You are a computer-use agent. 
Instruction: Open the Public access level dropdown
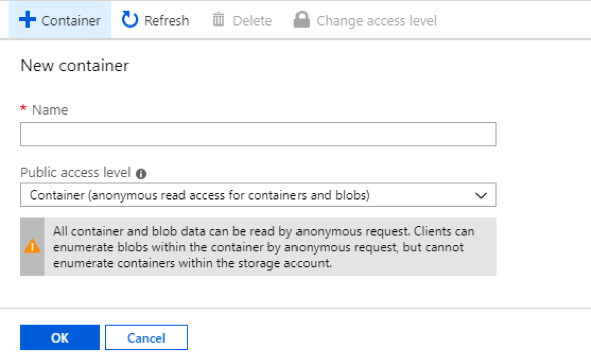coord(258,195)
